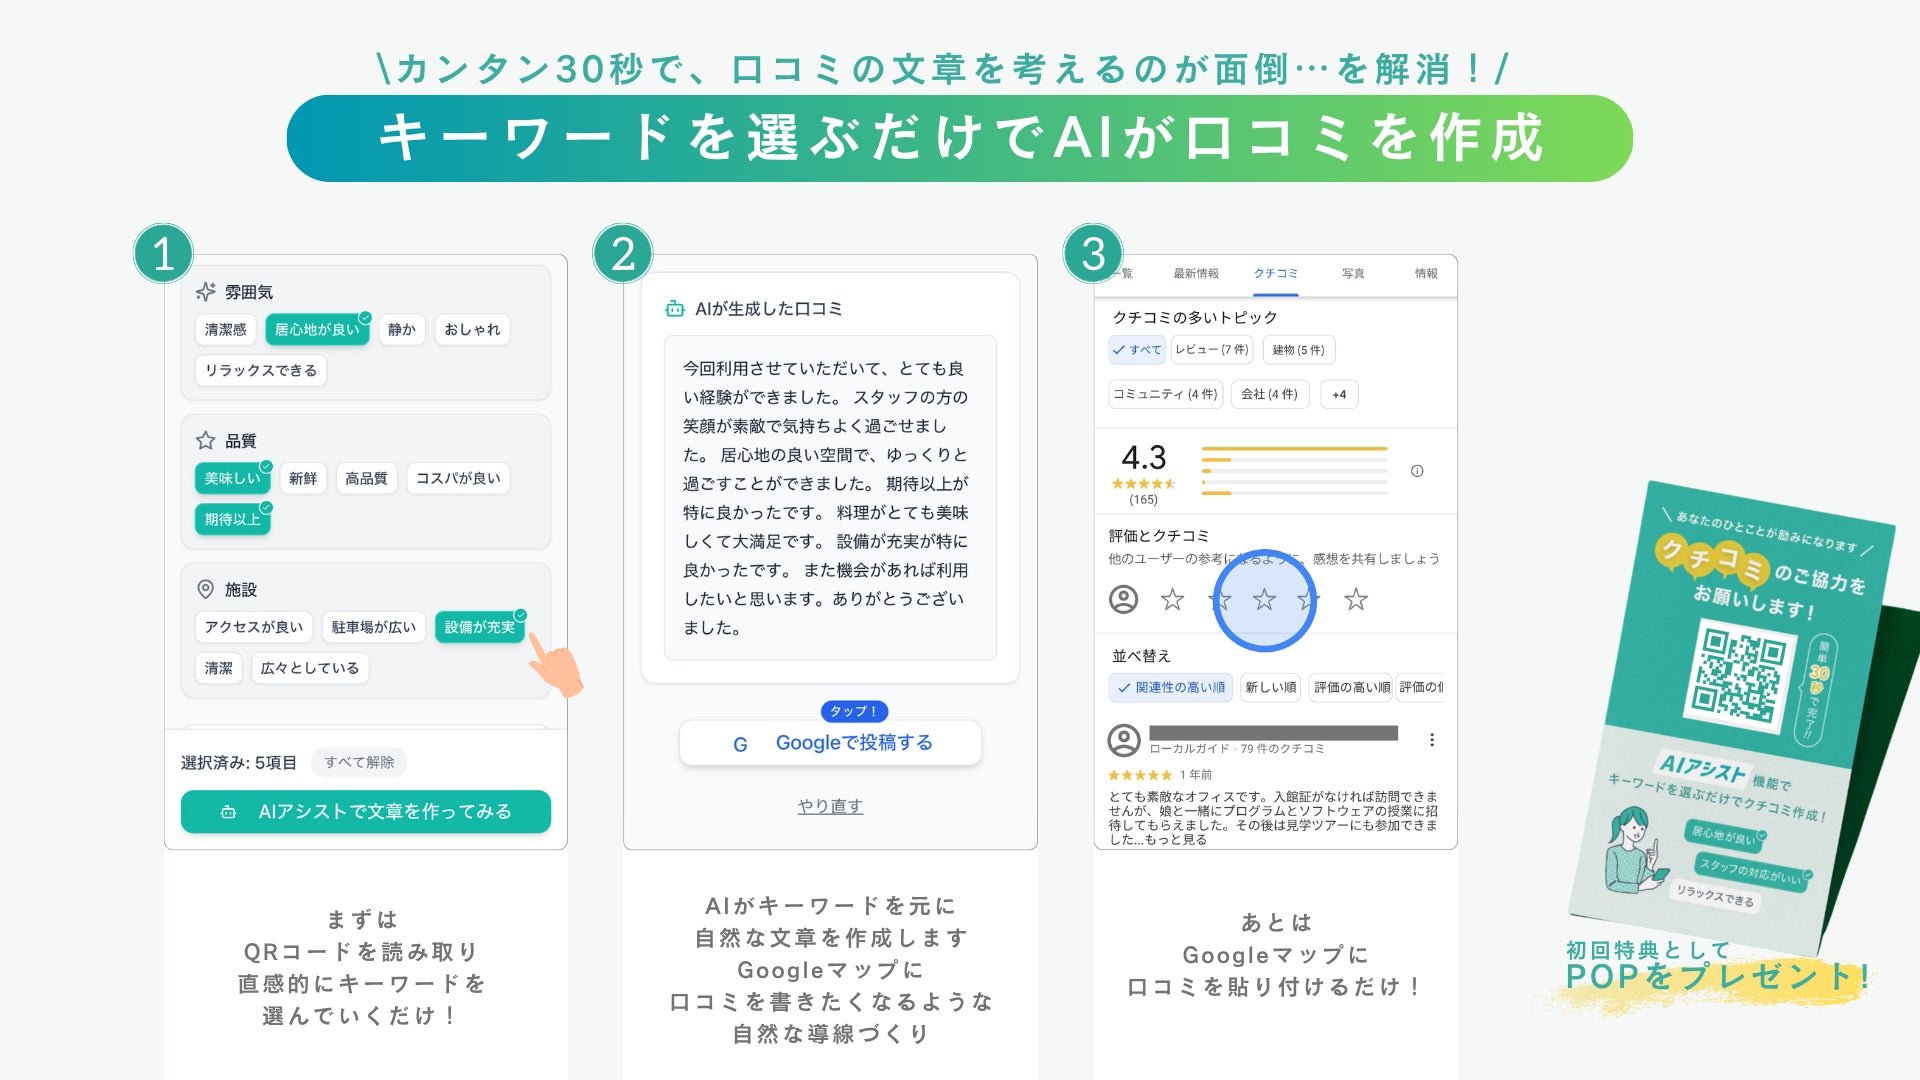Select the リラックスできる keyword chip

pyautogui.click(x=261, y=371)
